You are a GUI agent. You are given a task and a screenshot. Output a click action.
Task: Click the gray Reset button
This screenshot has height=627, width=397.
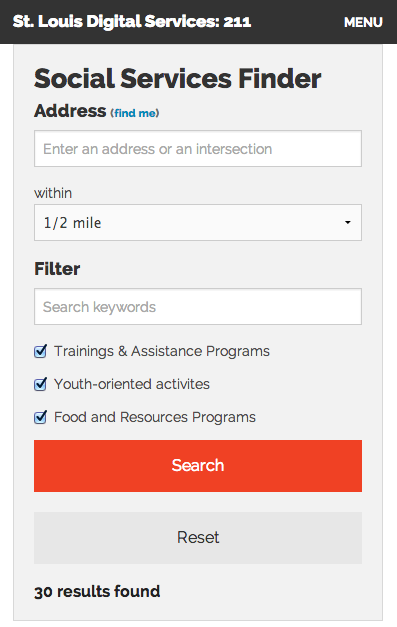click(198, 538)
